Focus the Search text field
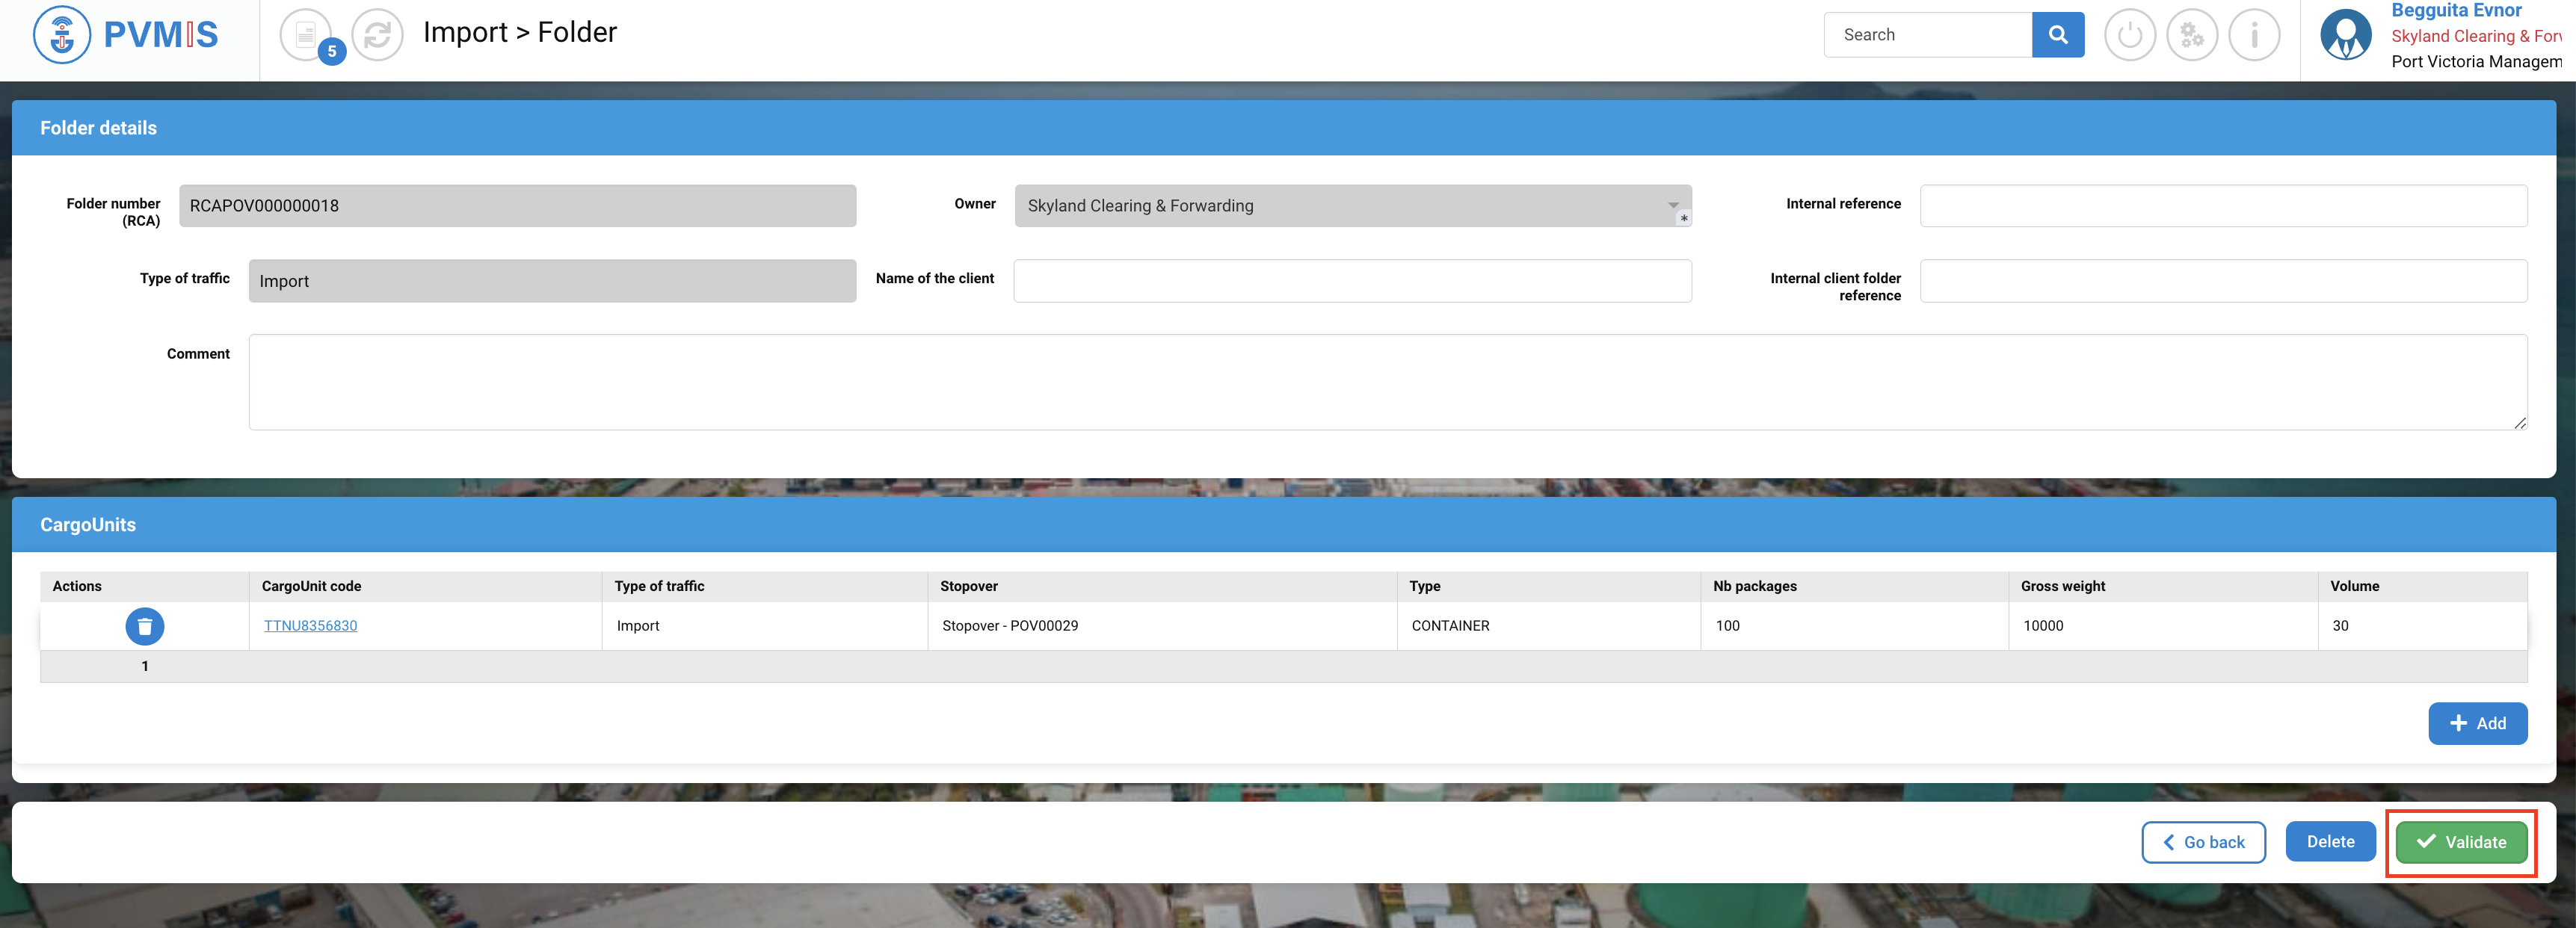This screenshot has width=2576, height=928. pos(1927,35)
